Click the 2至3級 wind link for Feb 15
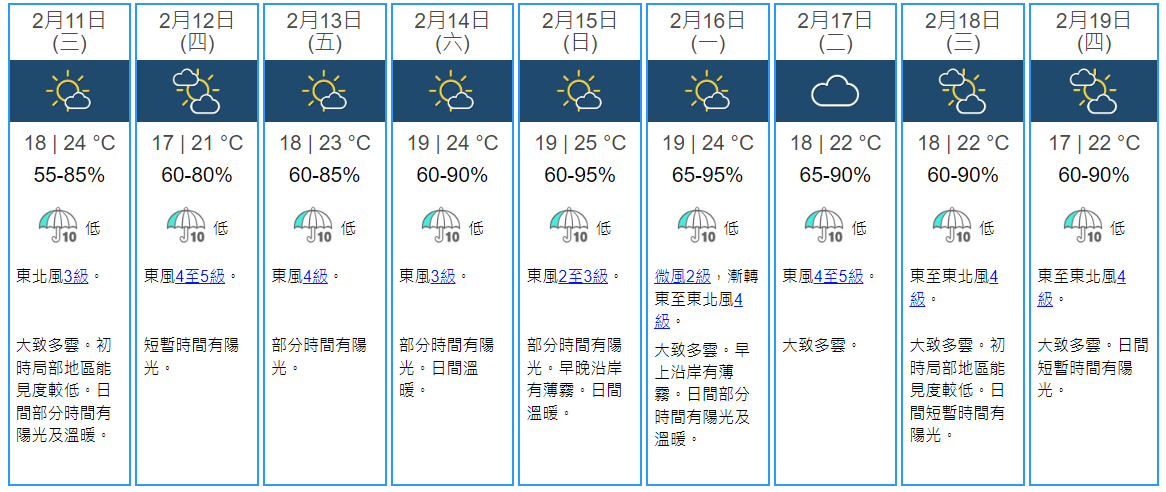This screenshot has width=1166, height=492. (x=582, y=276)
